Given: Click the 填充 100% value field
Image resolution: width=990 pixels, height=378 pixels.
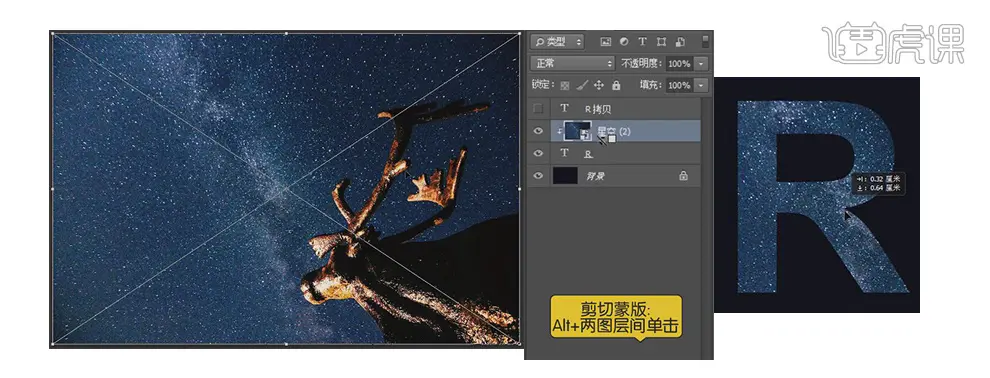Looking at the screenshot, I should coord(679,85).
